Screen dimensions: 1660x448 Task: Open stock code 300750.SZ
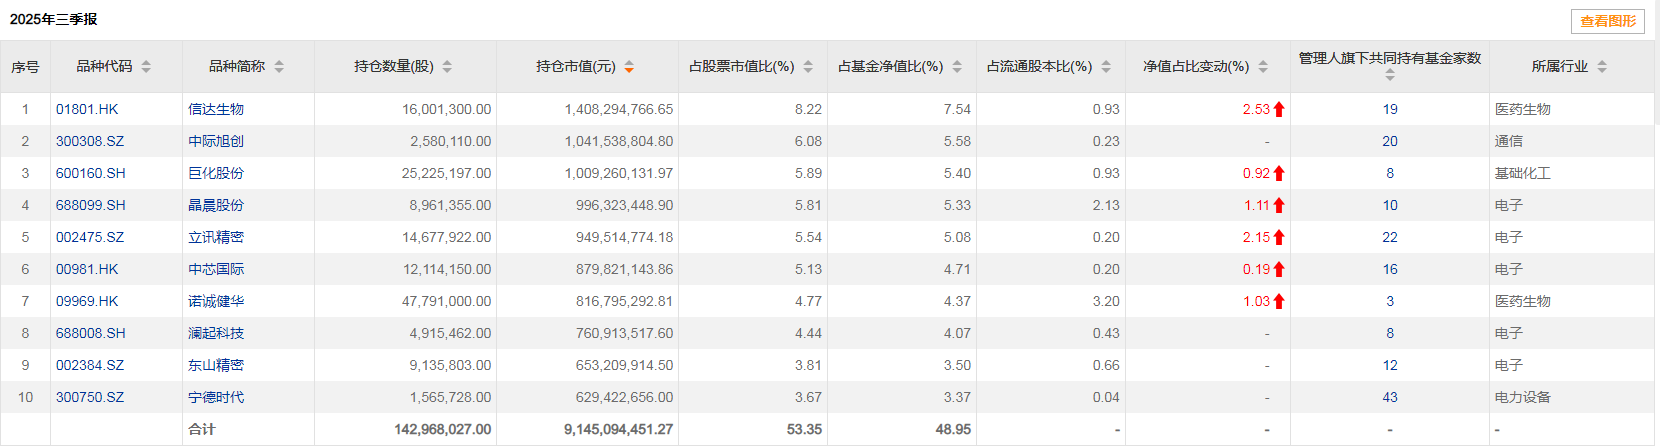coord(90,397)
